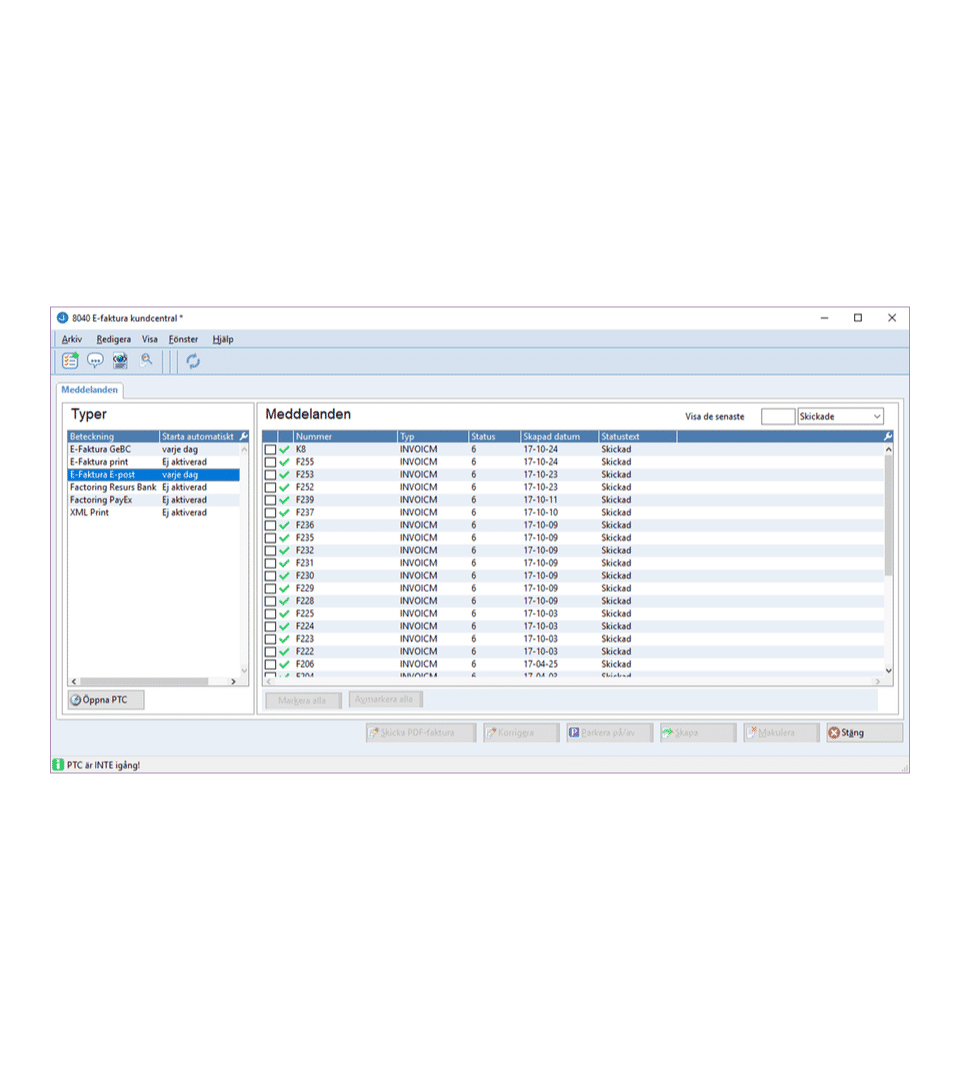Tick the checkbox for message F237
The image size is (960, 1080).
pos(270,512)
